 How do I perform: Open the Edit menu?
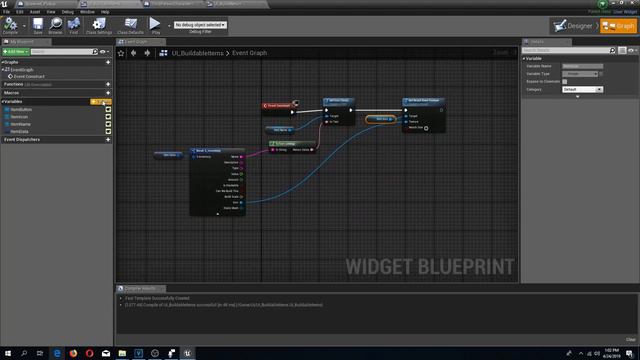20,12
